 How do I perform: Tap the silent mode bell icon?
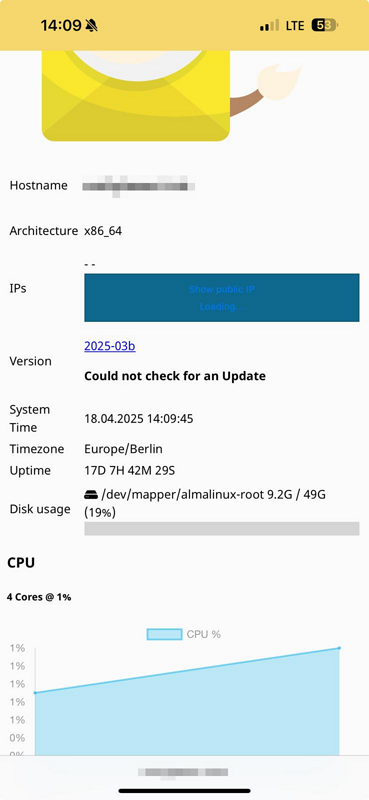coord(91,26)
